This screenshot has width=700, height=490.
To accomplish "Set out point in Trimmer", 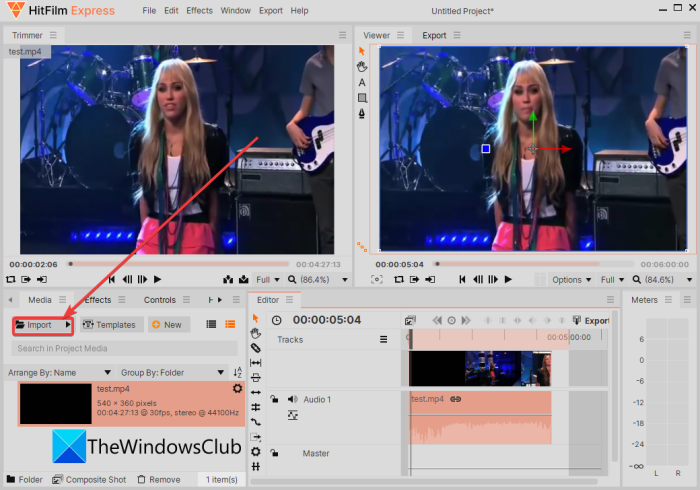I will click(x=42, y=279).
